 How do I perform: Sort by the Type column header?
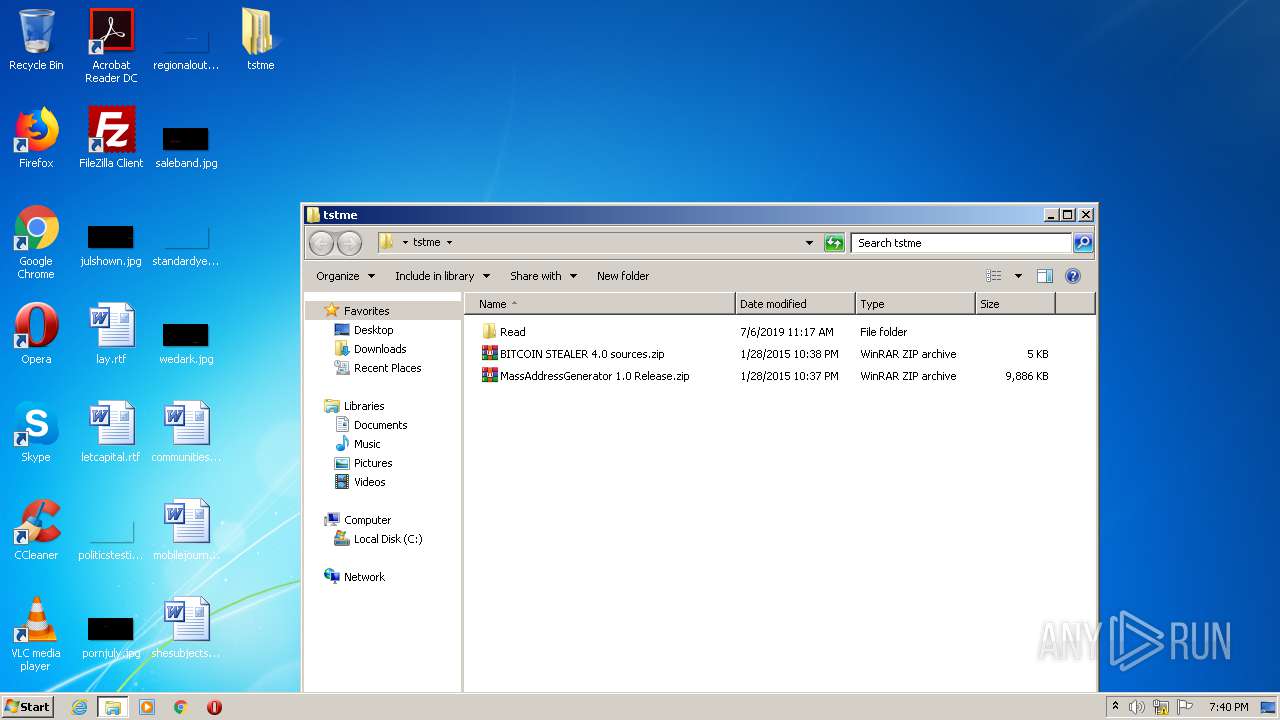pyautogui.click(x=915, y=304)
